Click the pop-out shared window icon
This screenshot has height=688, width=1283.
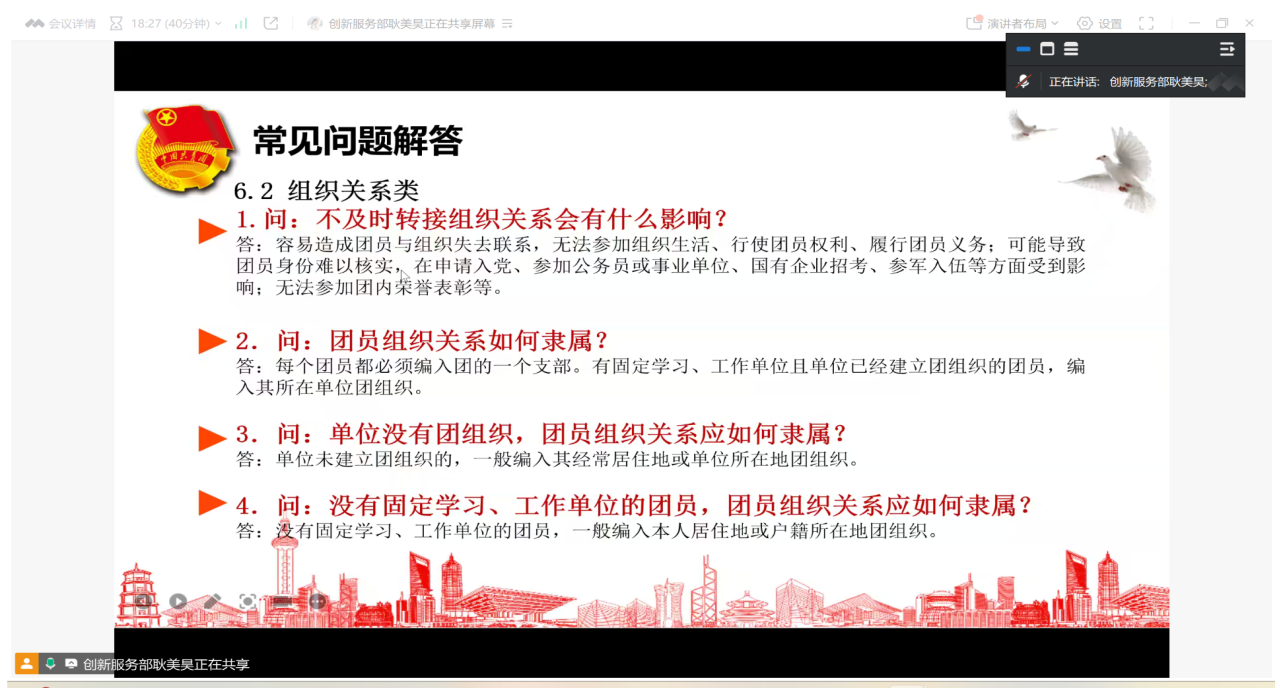[x=271, y=23]
